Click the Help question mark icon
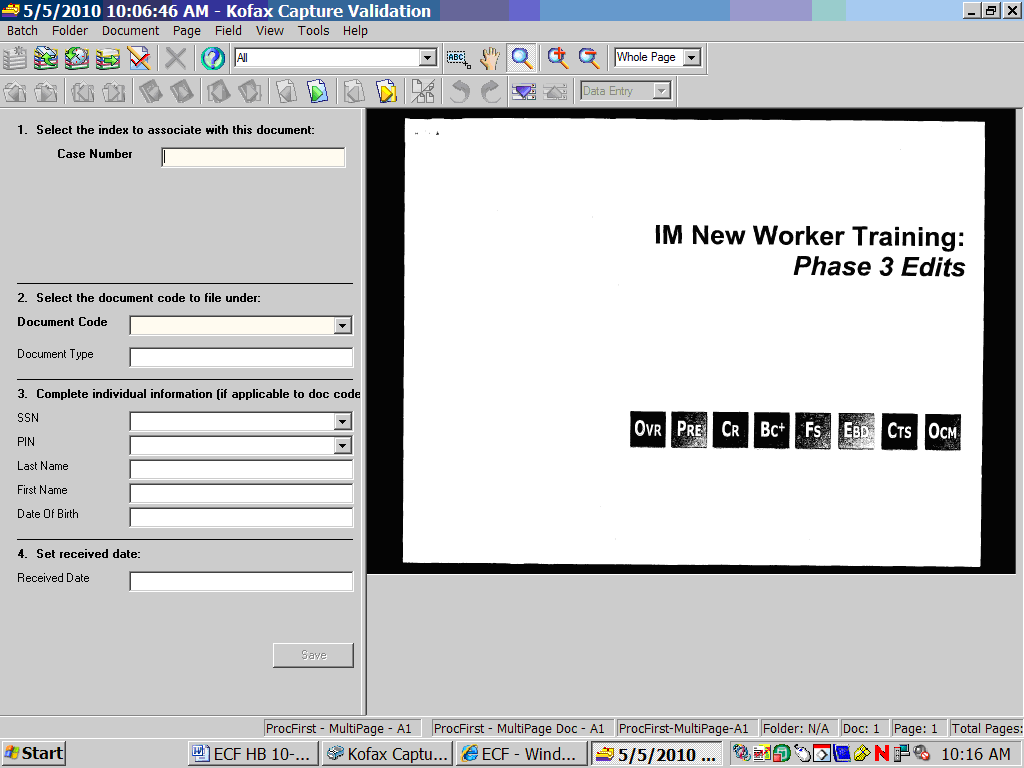Screen dimensions: 1024x768 click(212, 58)
